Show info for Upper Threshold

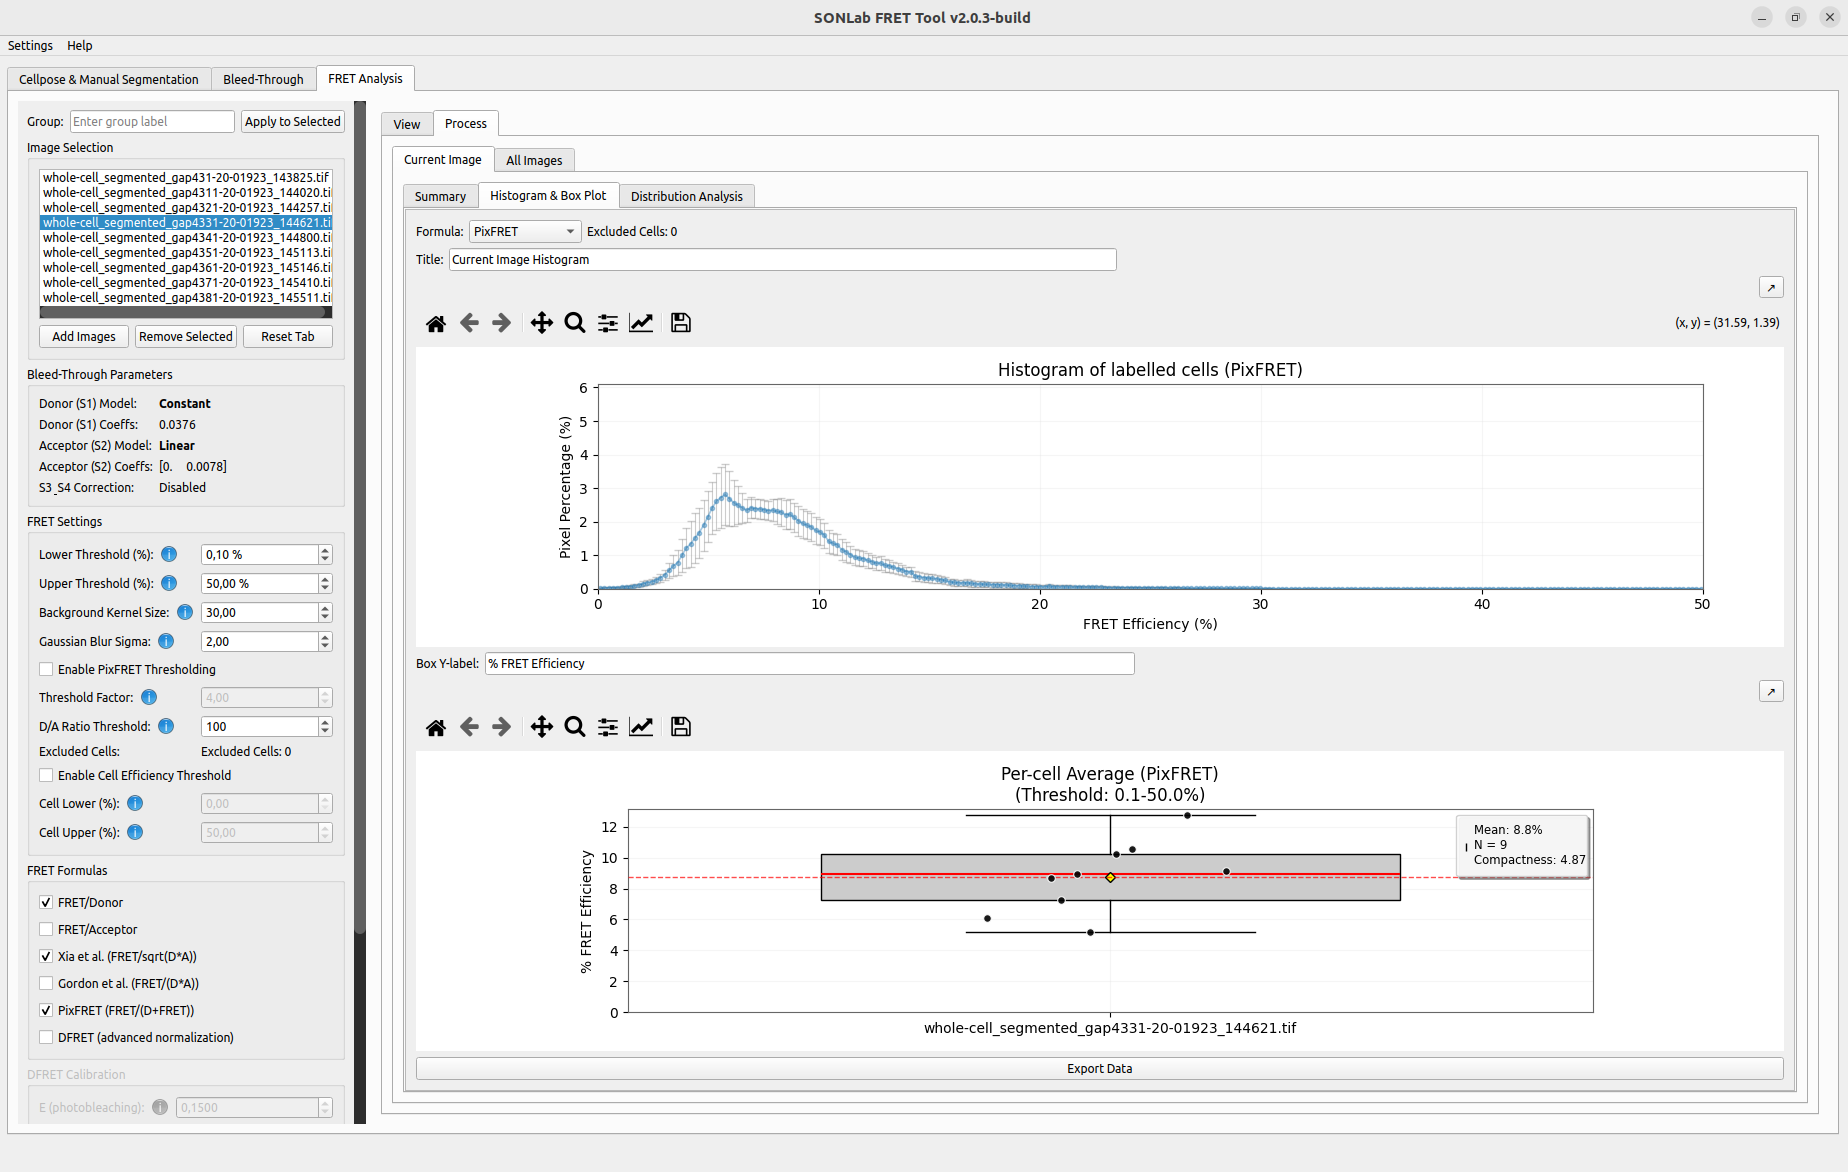pyautogui.click(x=169, y=583)
